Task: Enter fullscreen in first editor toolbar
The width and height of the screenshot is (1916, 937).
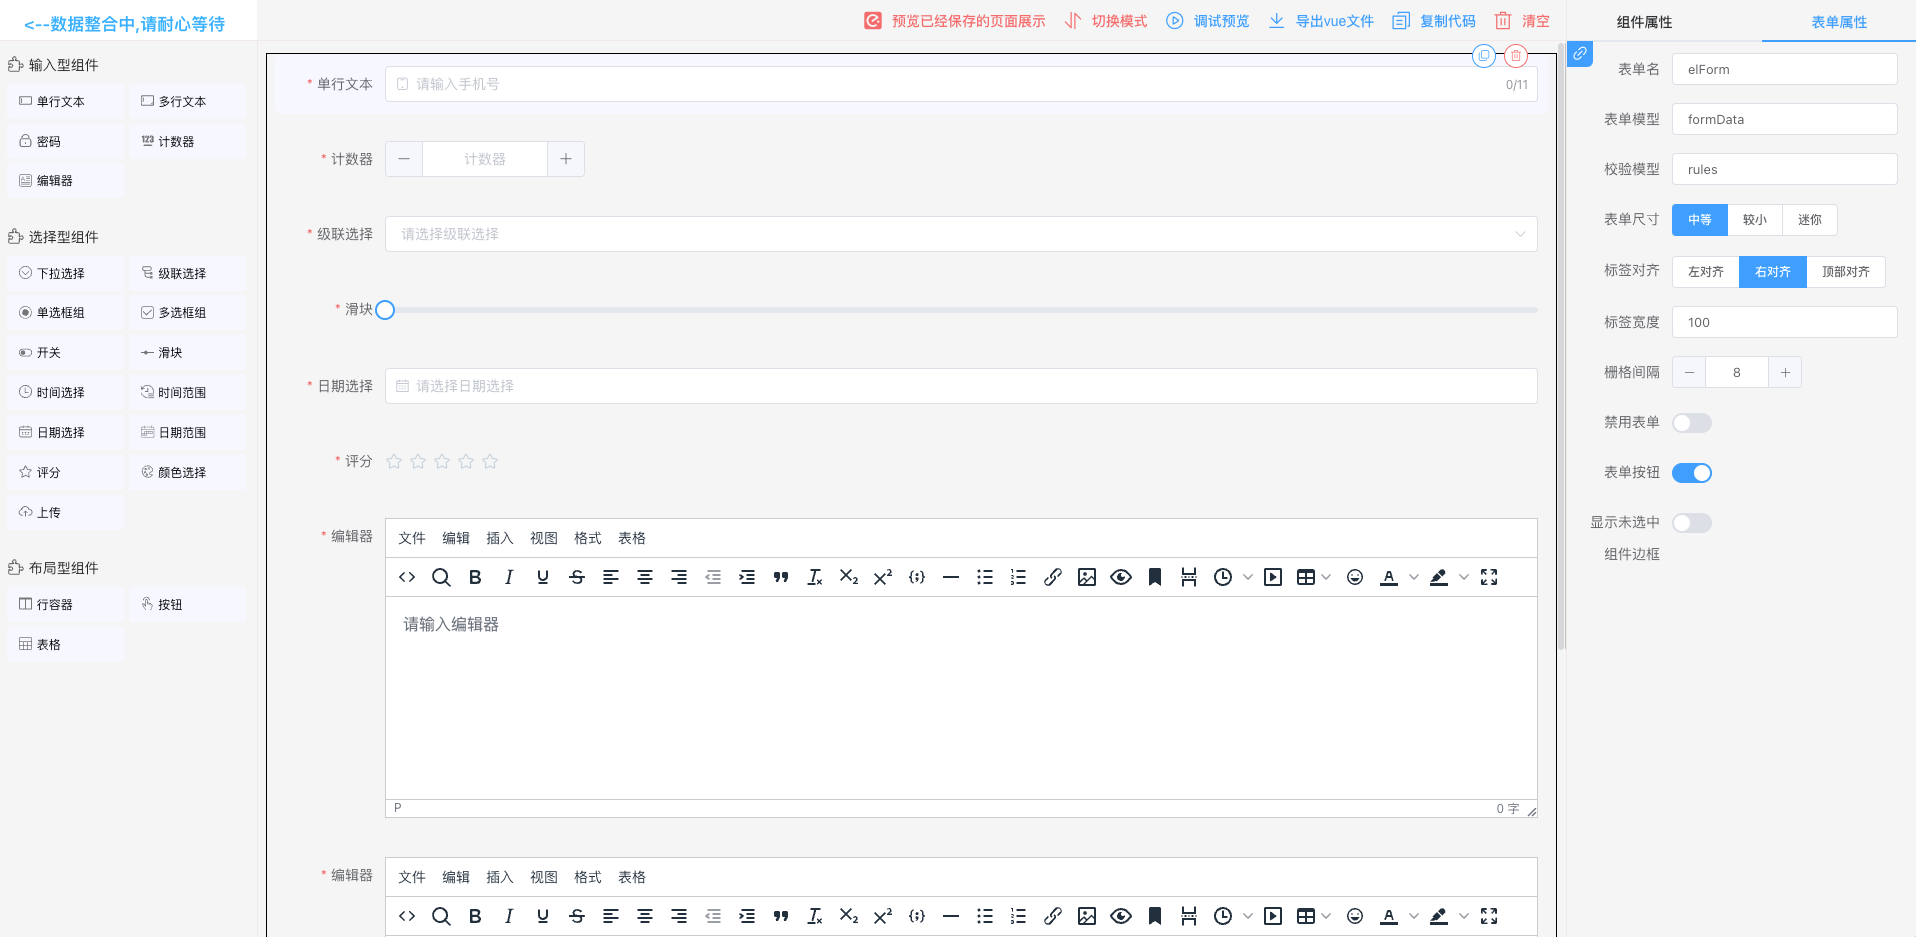Action: [1489, 577]
